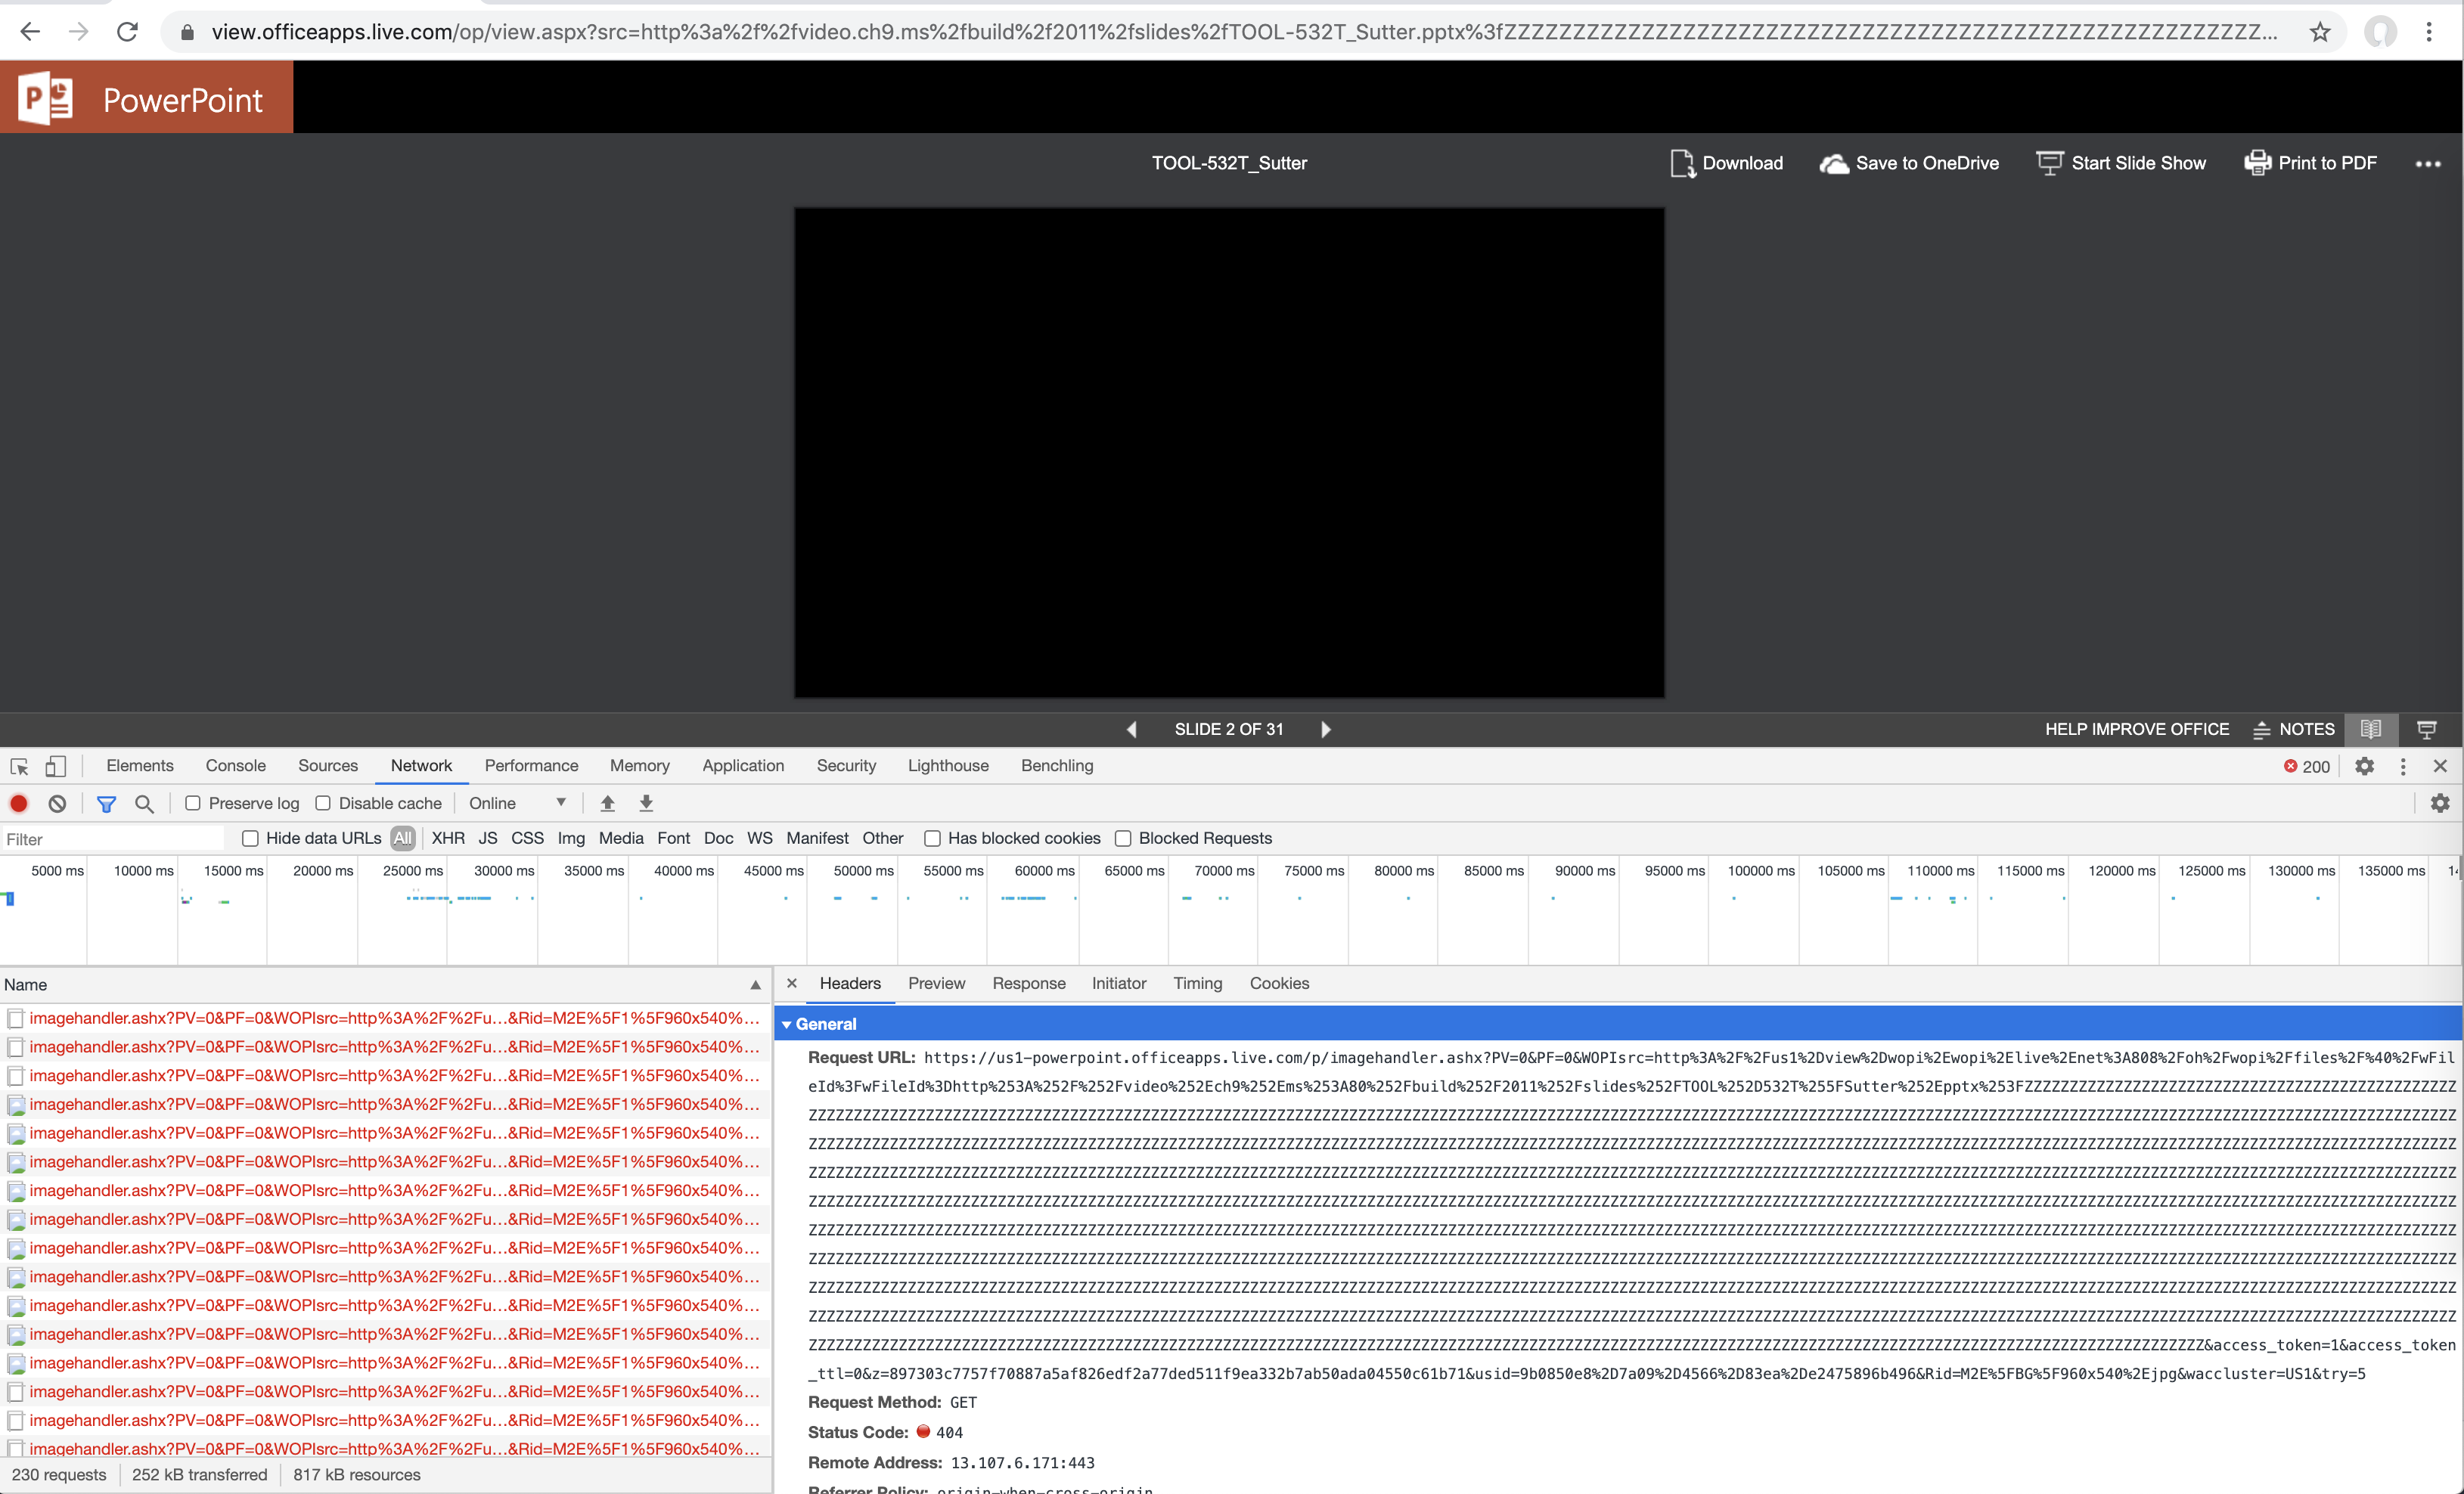Open DevTools settings gear
Image resolution: width=2464 pixels, height=1494 pixels.
point(2364,766)
